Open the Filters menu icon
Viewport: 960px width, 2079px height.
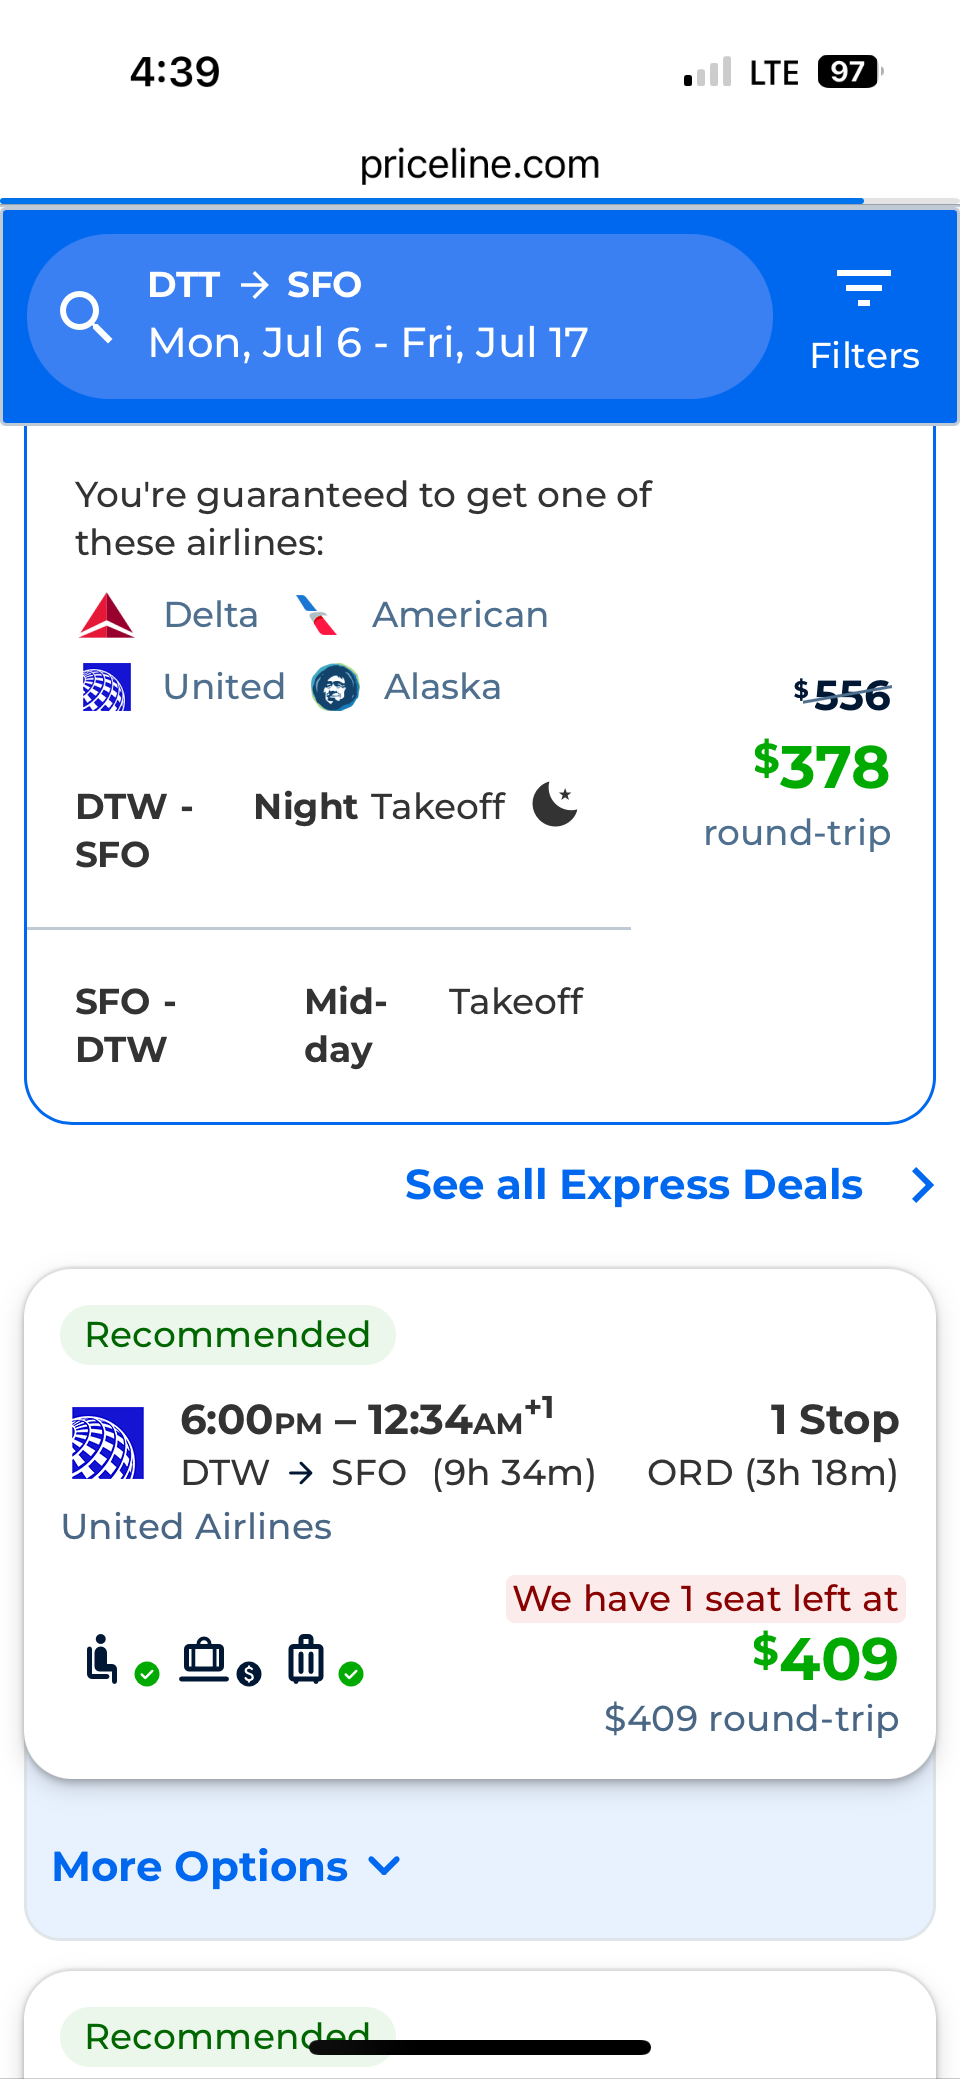tap(864, 288)
